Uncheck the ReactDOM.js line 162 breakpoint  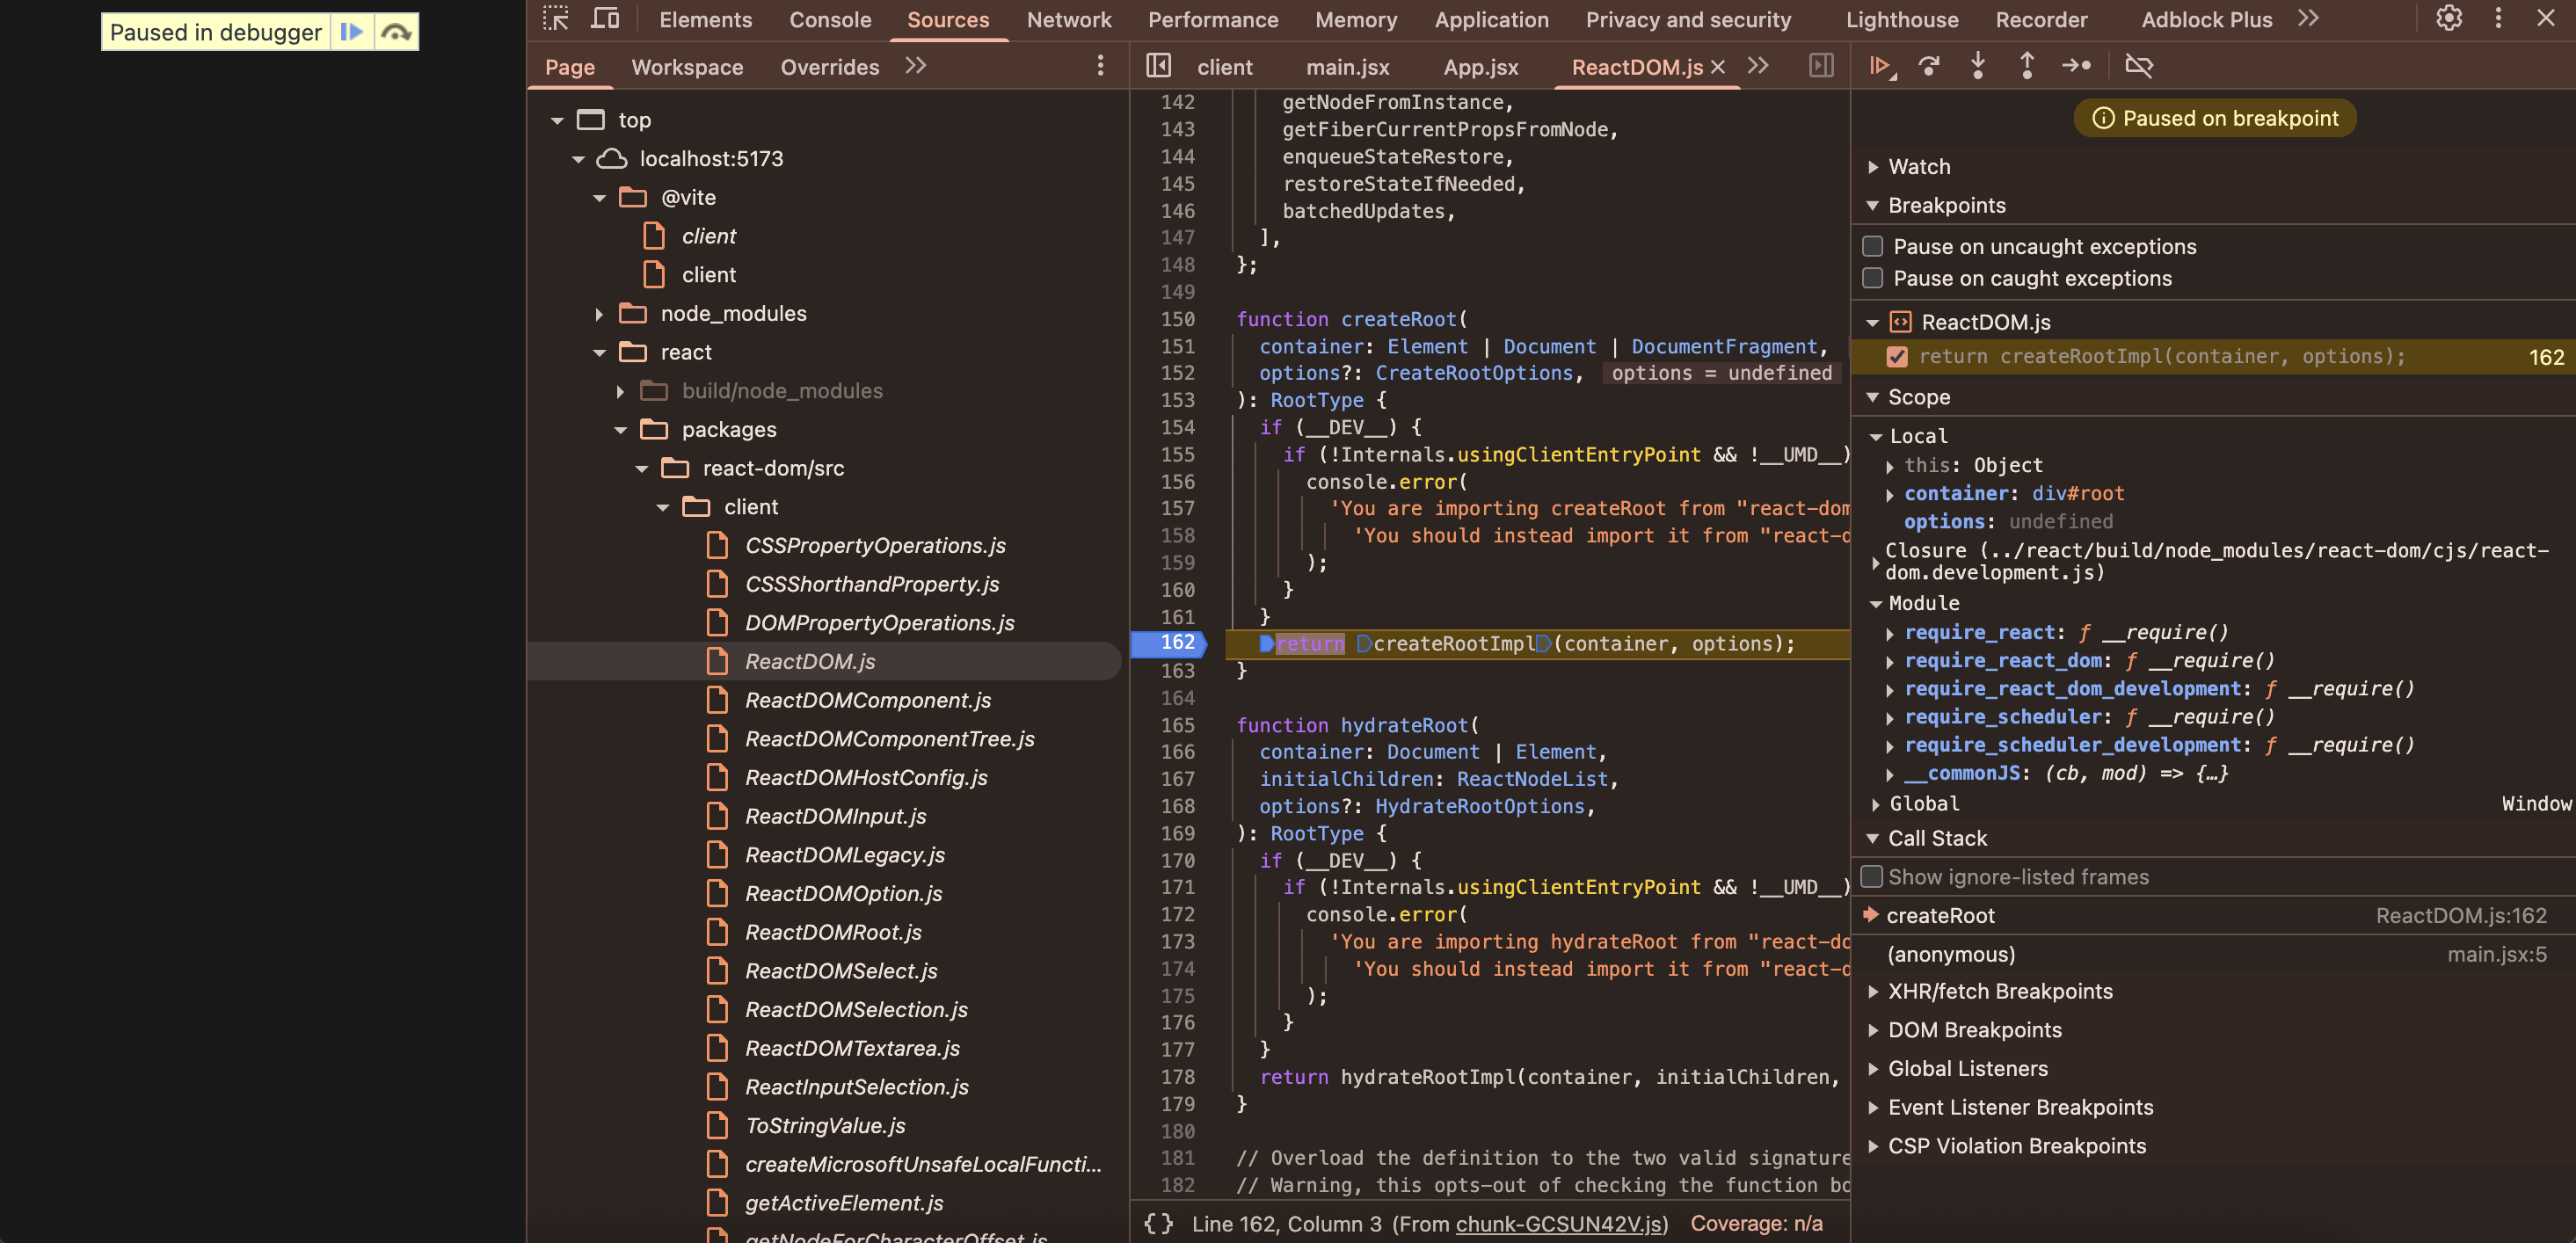point(1898,356)
